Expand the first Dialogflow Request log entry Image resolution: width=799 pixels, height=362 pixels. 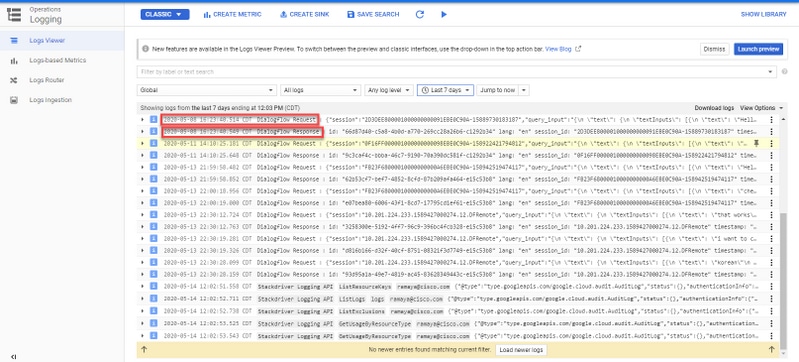(142, 119)
